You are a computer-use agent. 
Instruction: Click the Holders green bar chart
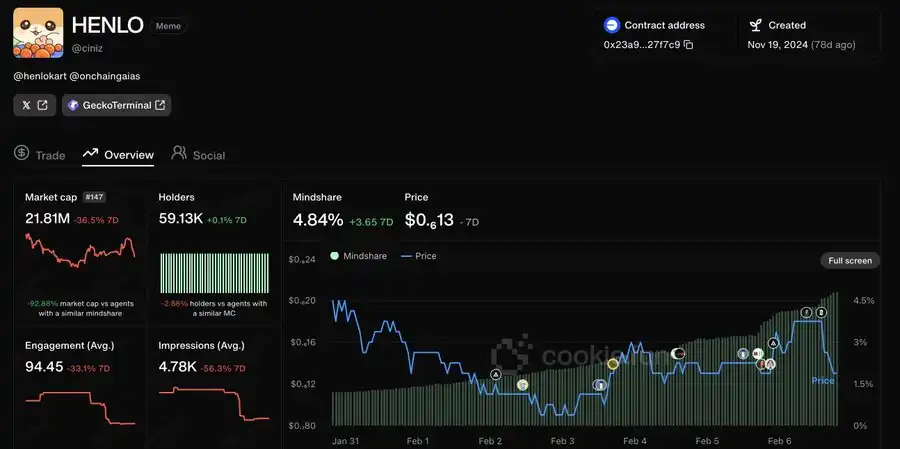pyautogui.click(x=214, y=271)
